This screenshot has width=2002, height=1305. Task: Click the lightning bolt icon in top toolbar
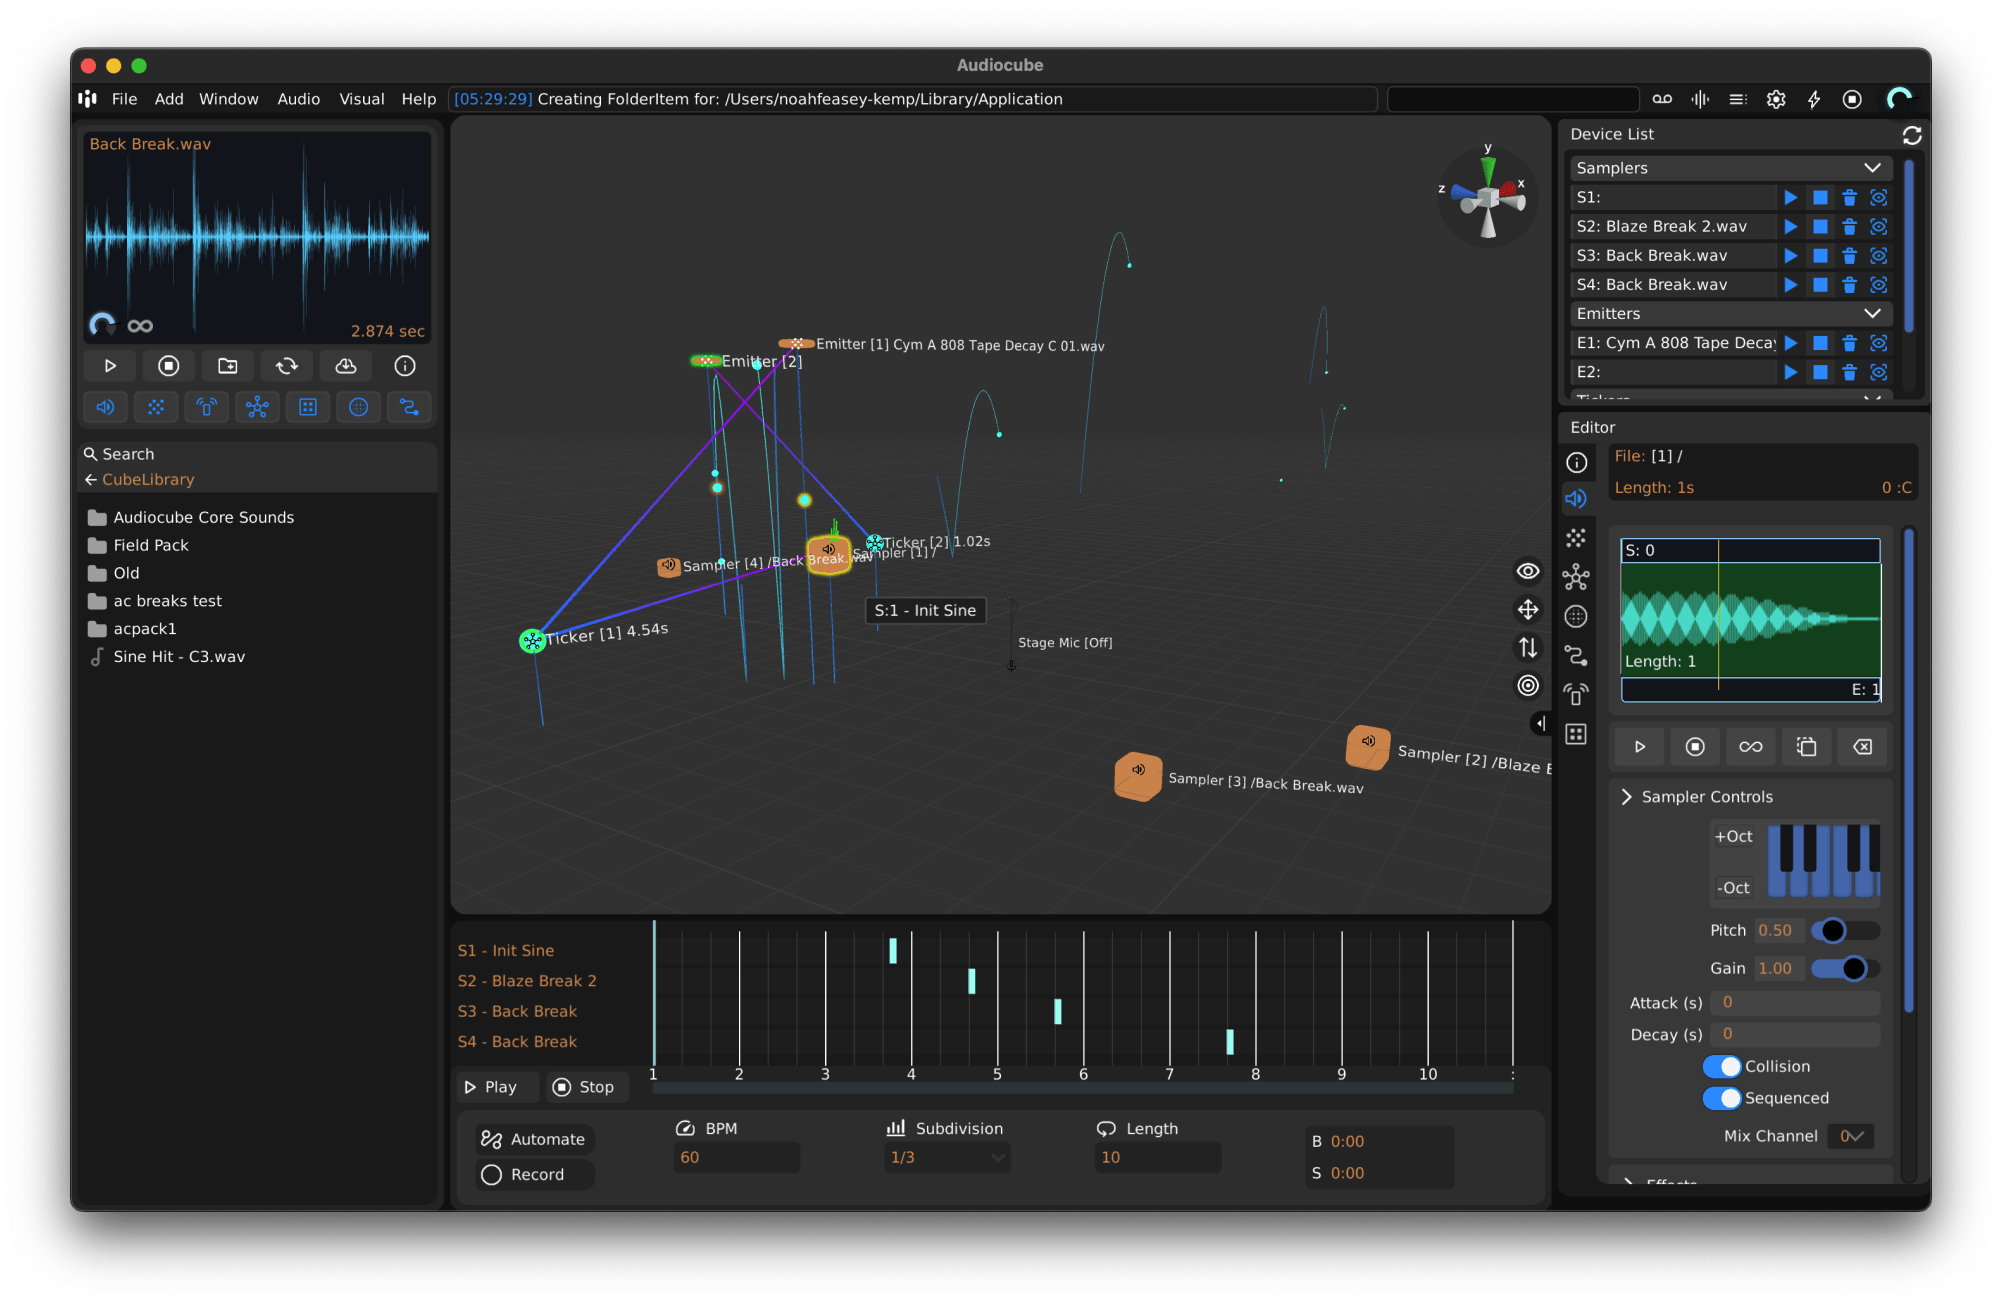1814,99
